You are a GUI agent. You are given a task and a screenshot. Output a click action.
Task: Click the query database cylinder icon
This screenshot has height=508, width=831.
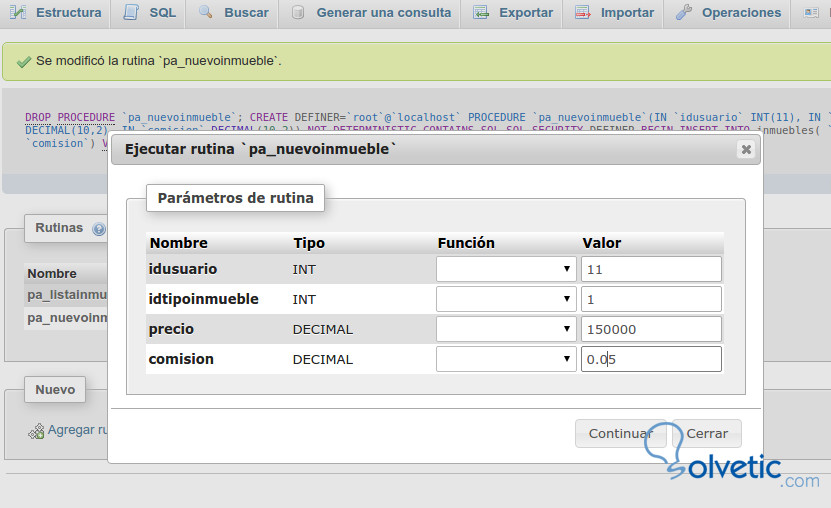pos(298,12)
